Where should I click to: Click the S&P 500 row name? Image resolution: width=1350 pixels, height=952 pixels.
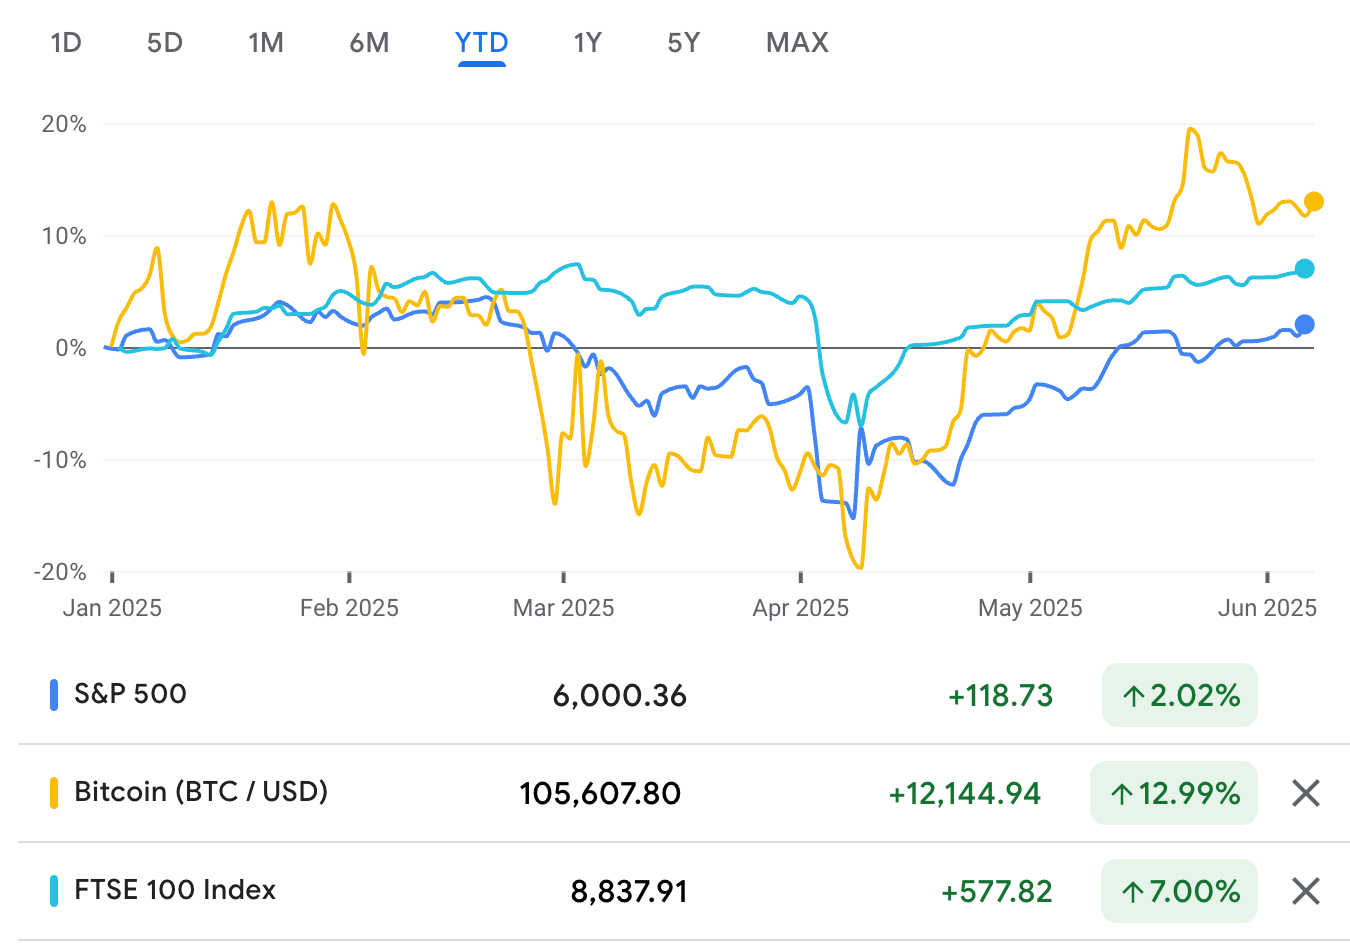[x=131, y=694]
